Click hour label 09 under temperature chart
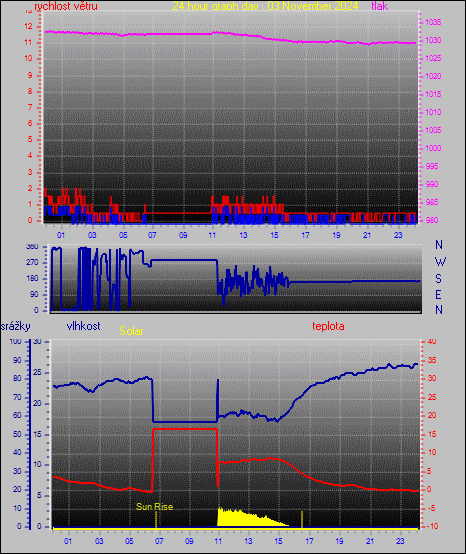466x554 pixels. 189,541
